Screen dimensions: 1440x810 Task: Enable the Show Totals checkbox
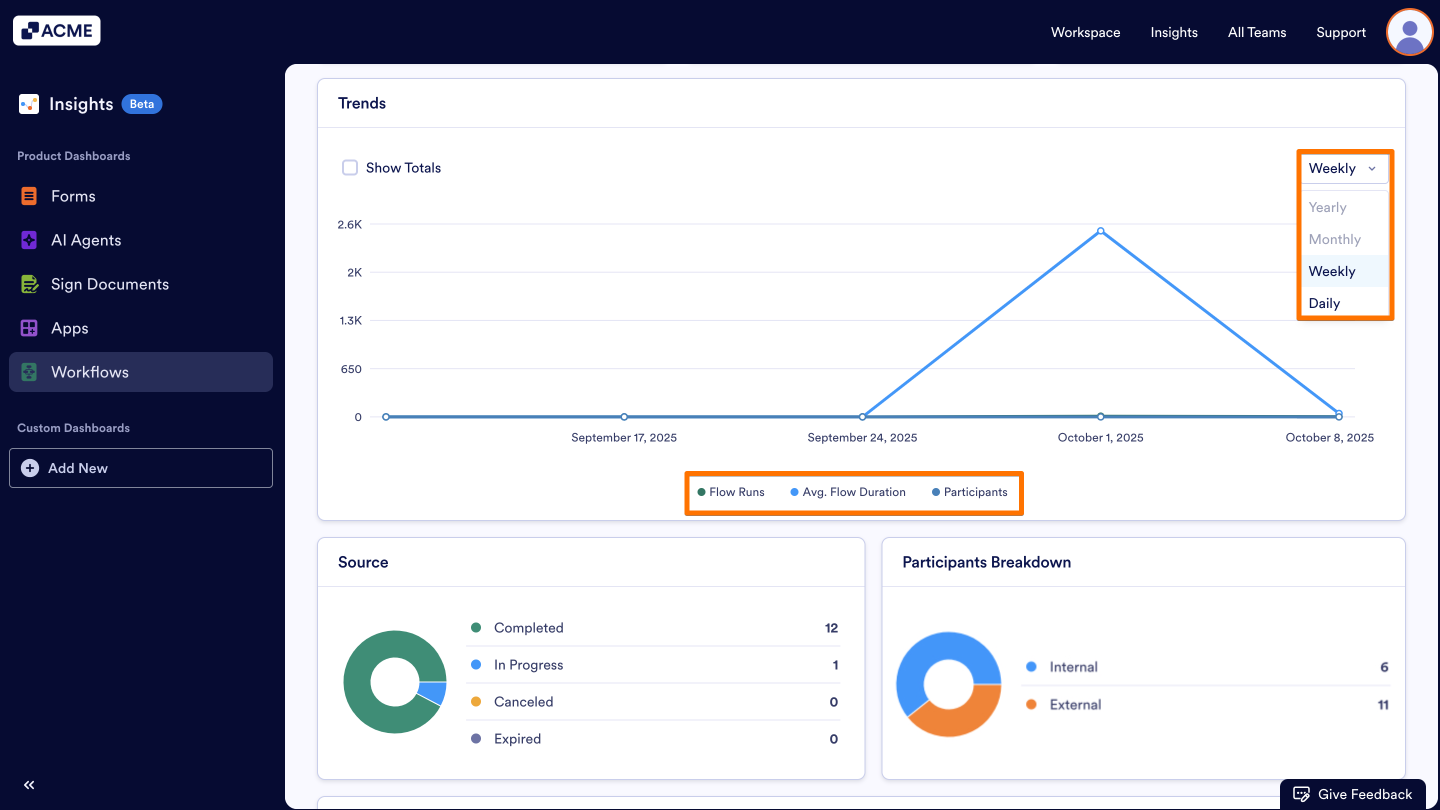[350, 167]
